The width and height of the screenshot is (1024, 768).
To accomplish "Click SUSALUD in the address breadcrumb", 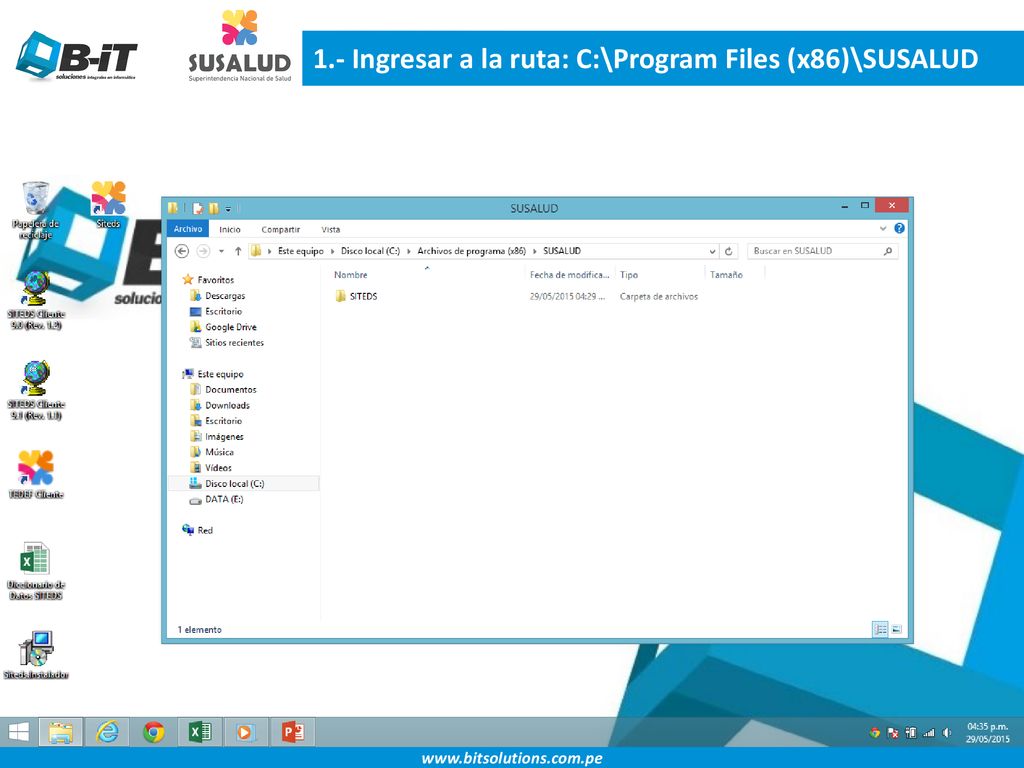I will point(562,251).
